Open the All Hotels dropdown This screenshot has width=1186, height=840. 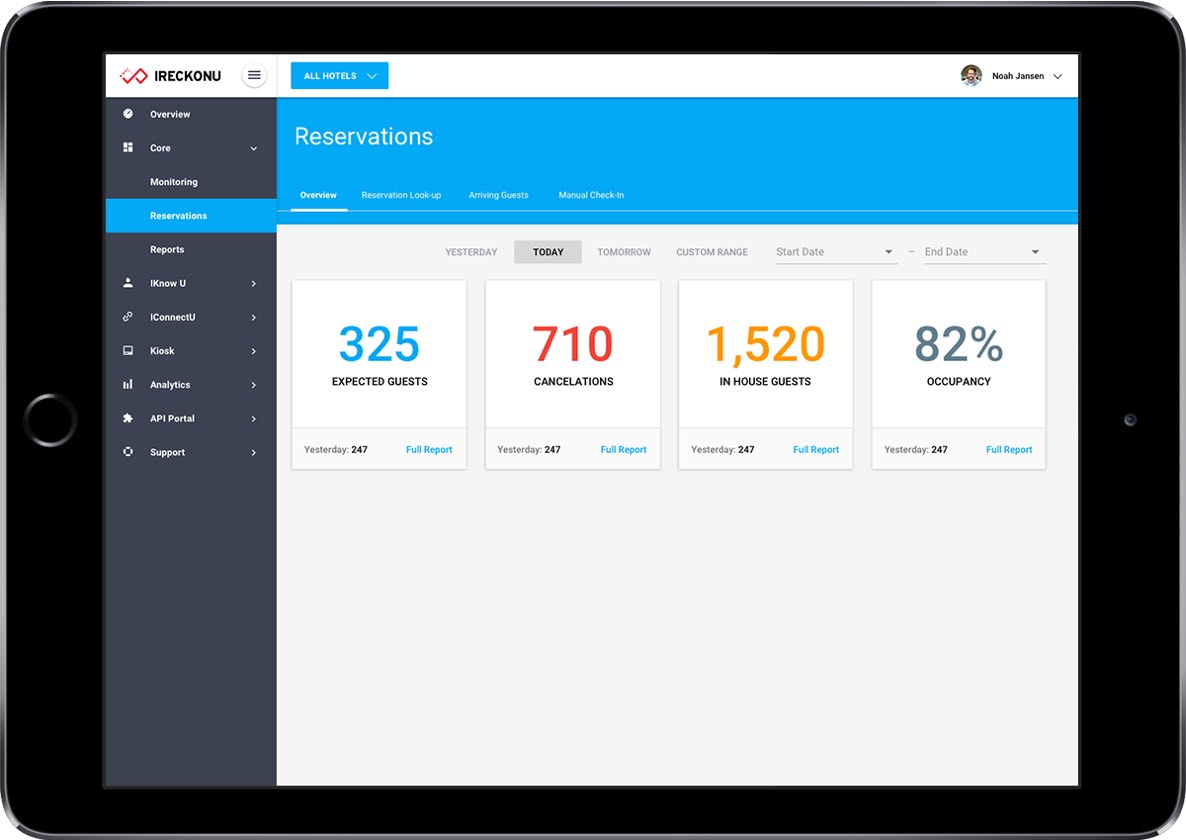point(339,76)
